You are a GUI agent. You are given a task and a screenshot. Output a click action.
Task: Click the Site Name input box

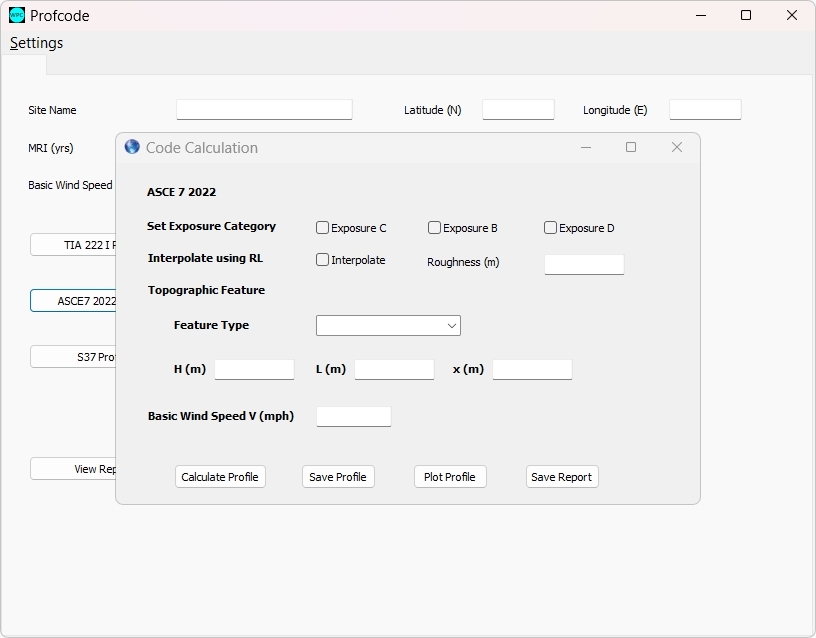point(264,110)
